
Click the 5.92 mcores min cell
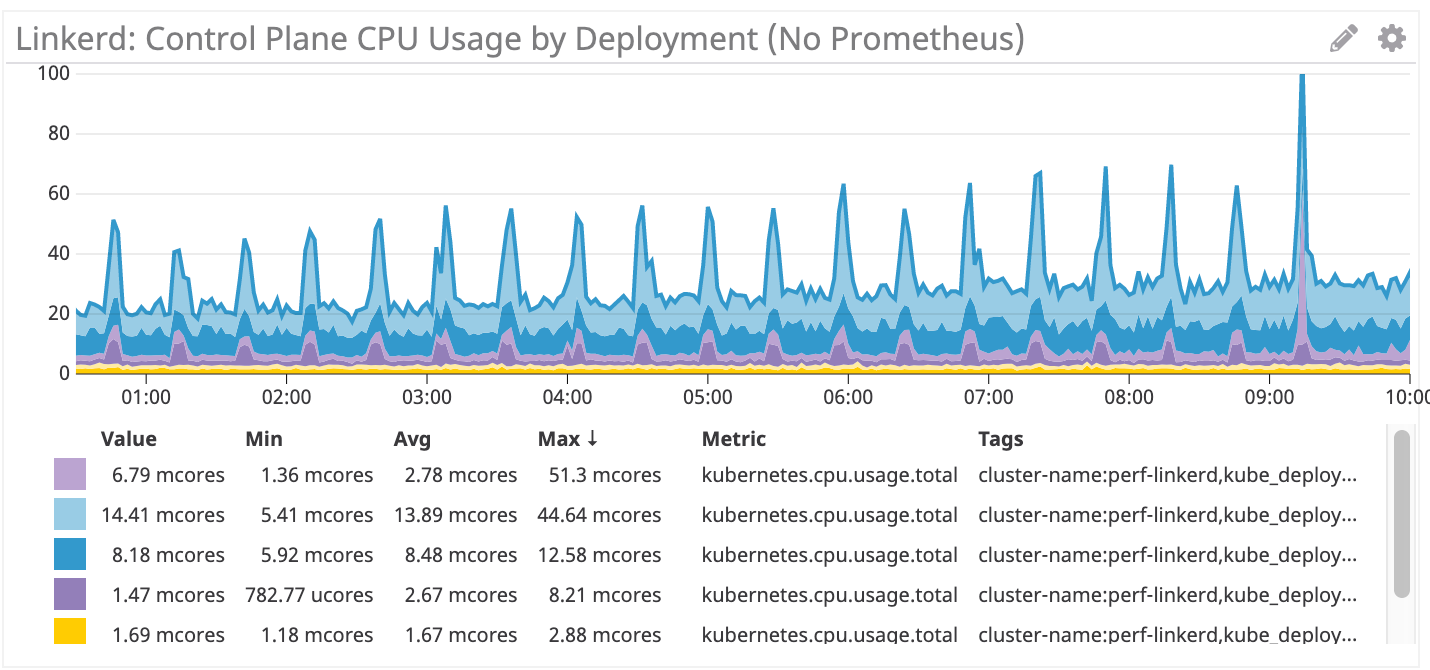pos(317,555)
